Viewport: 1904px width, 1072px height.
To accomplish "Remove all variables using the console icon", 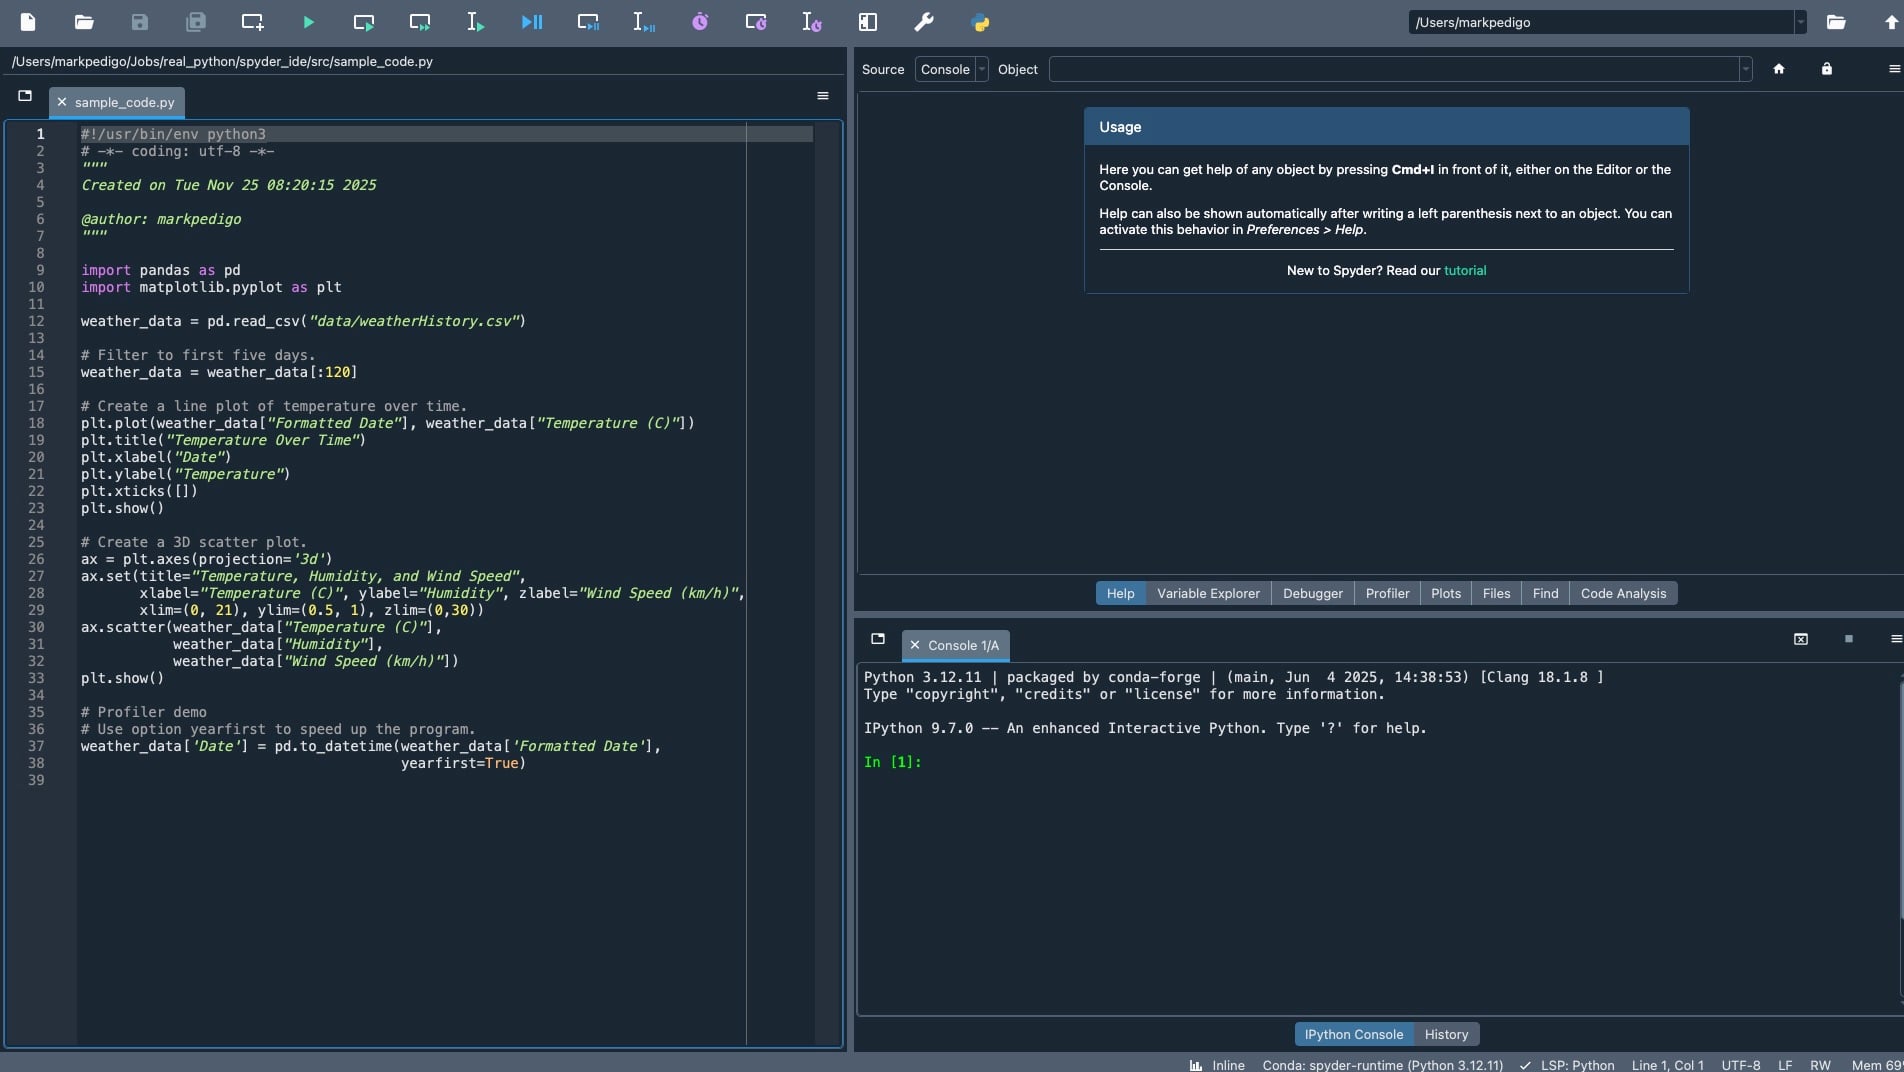I will (1801, 640).
